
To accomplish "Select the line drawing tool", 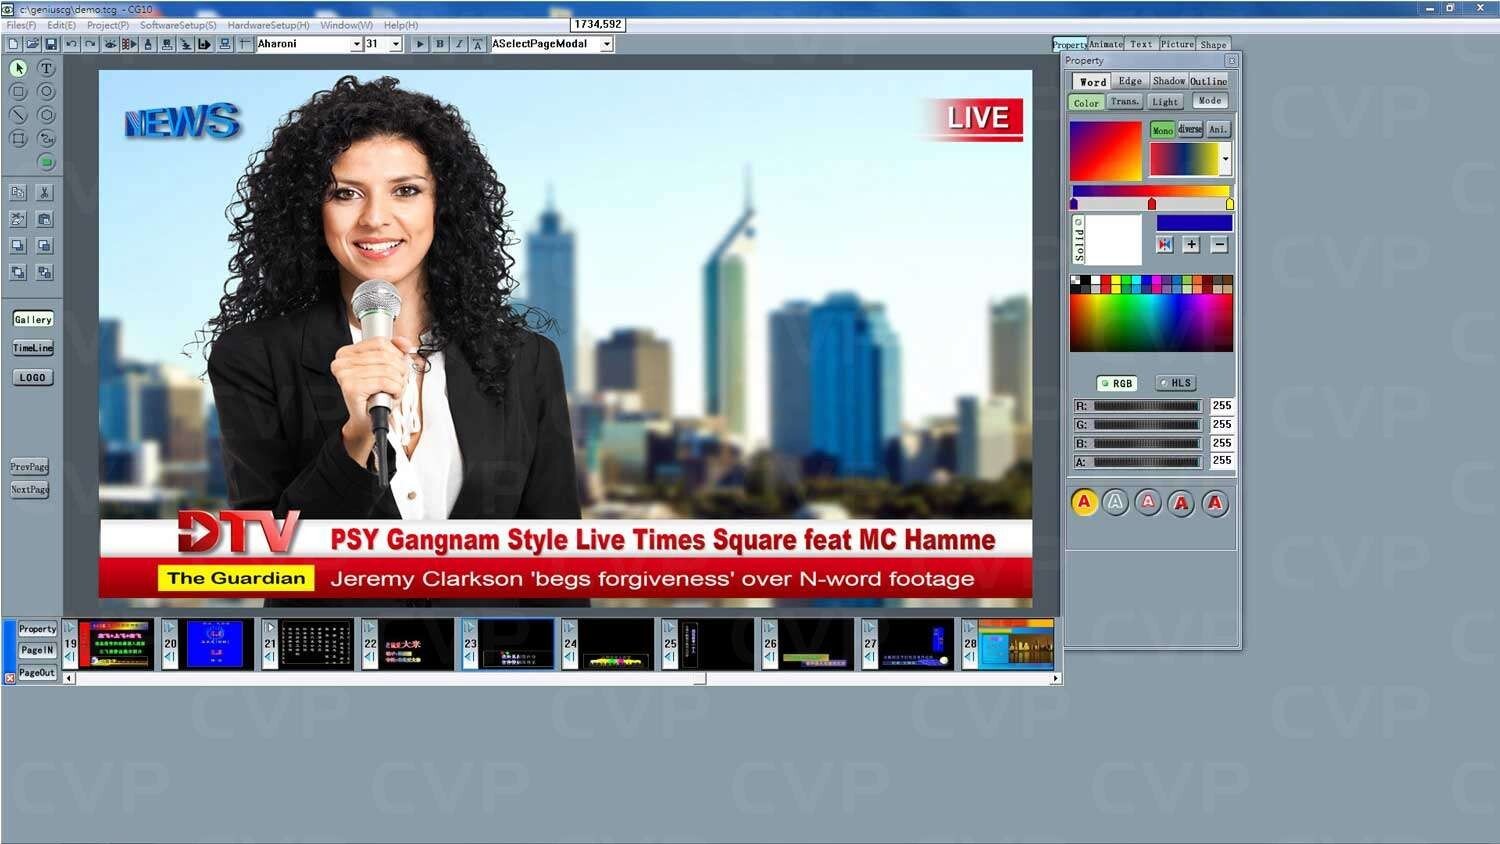I will pos(18,115).
